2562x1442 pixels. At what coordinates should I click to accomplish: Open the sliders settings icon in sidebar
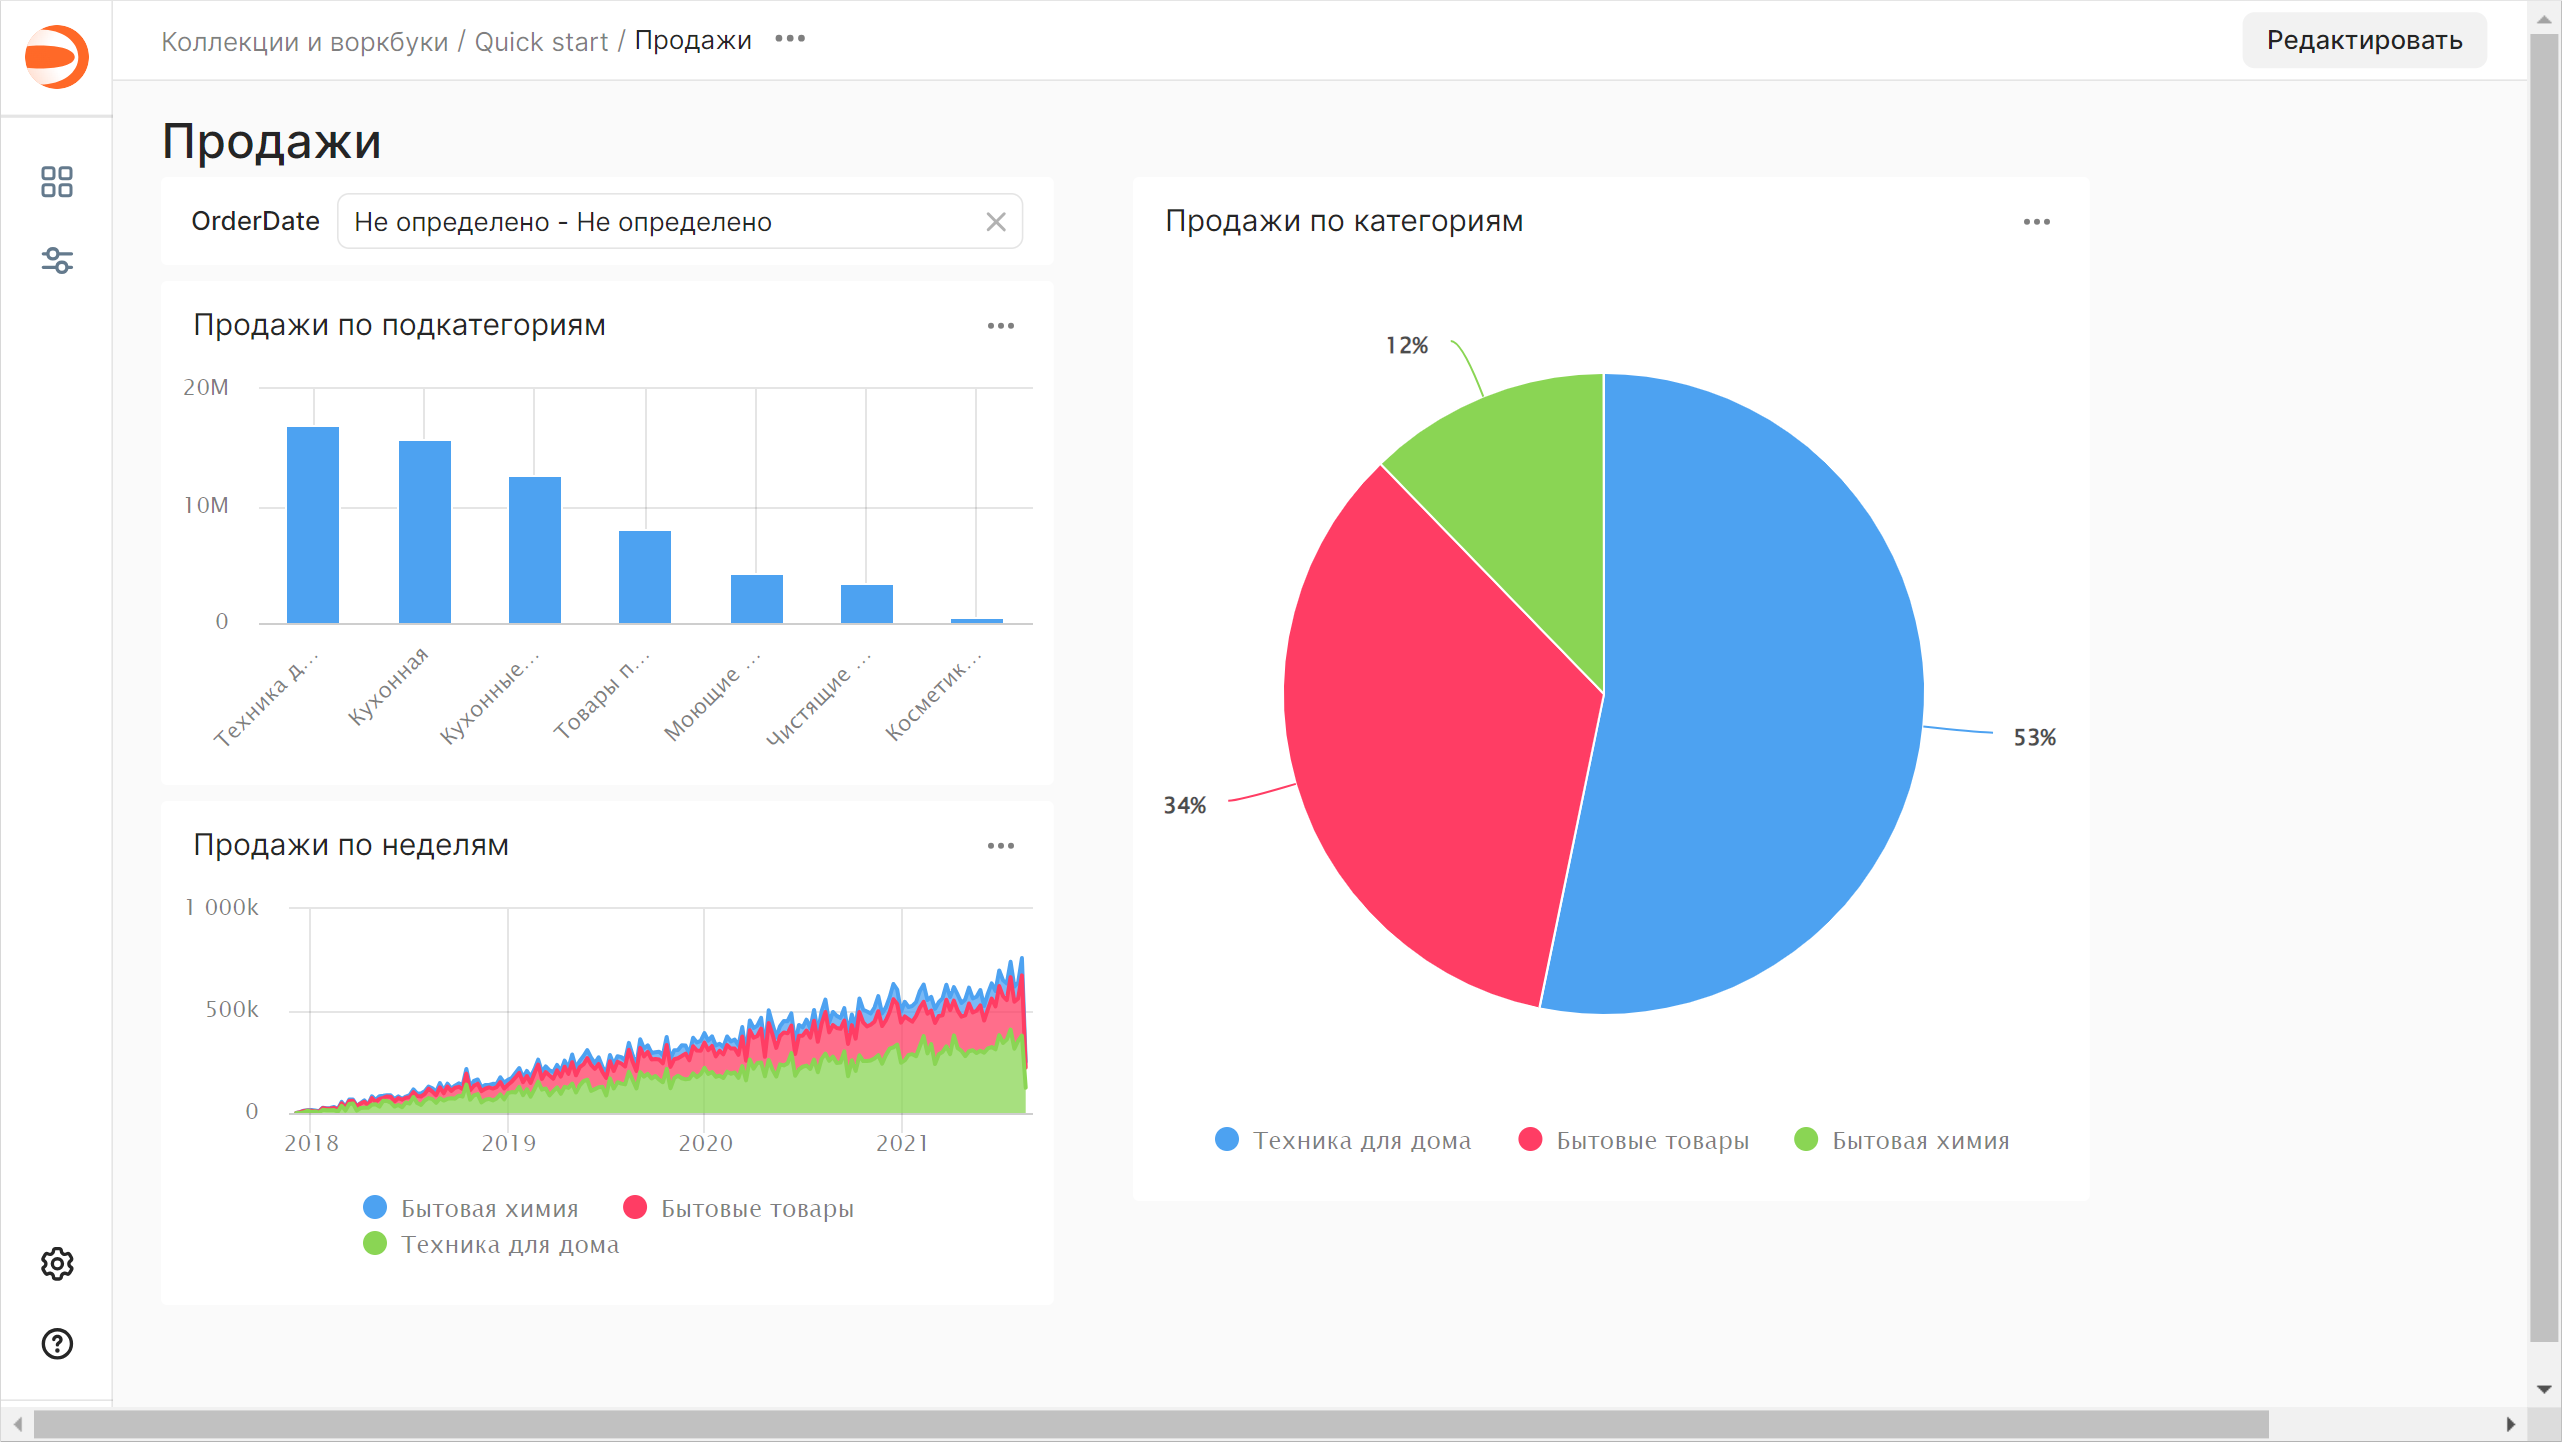(x=57, y=261)
